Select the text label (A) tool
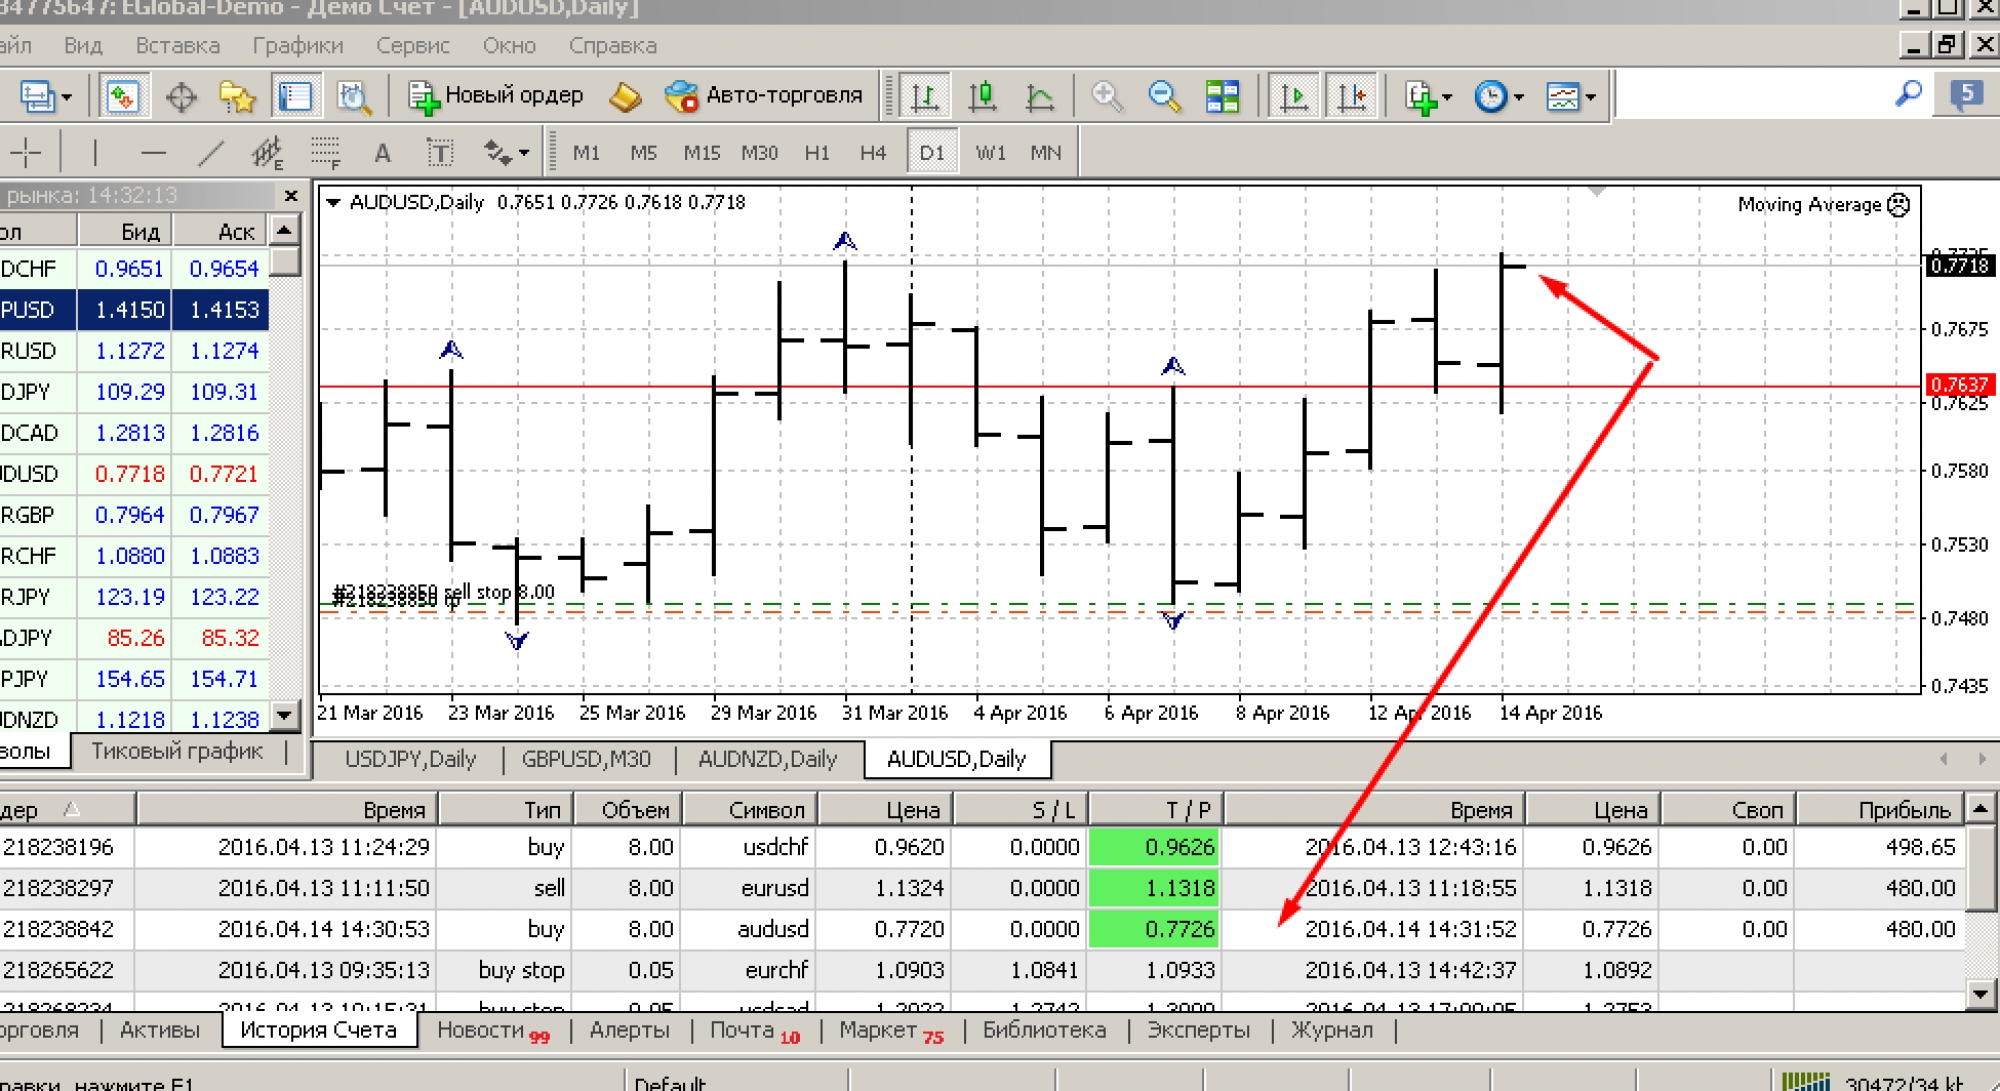 click(382, 153)
